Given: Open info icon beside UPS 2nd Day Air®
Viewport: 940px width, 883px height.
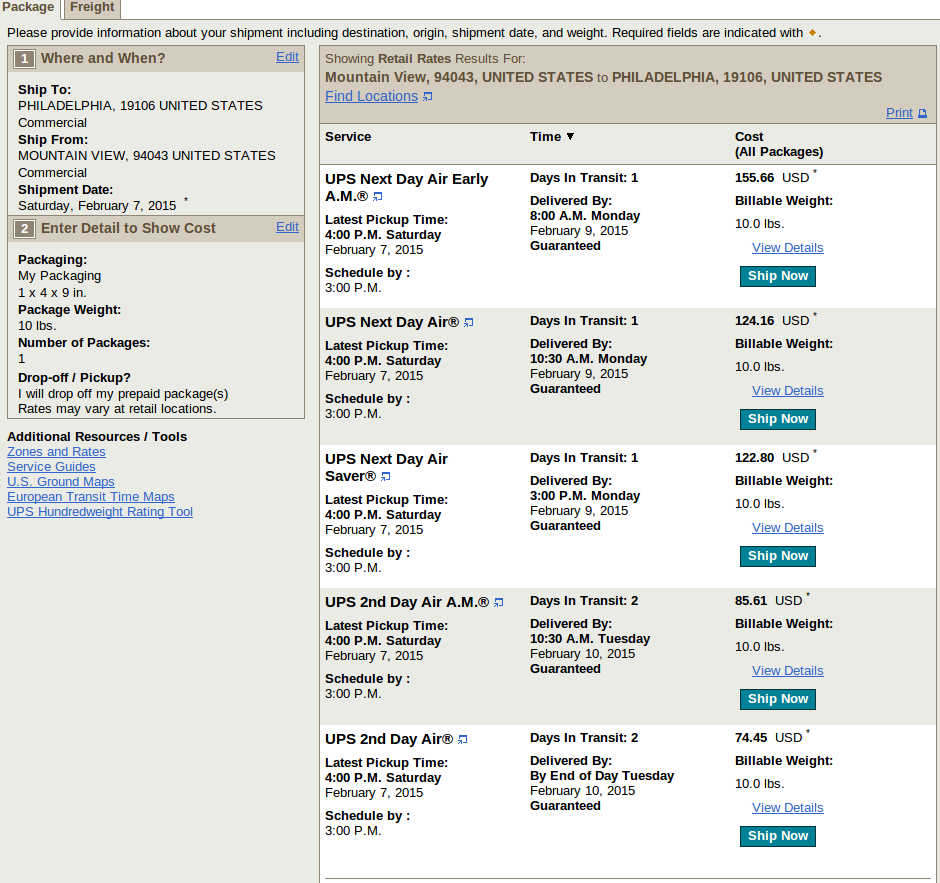Looking at the screenshot, I should pyautogui.click(x=463, y=740).
